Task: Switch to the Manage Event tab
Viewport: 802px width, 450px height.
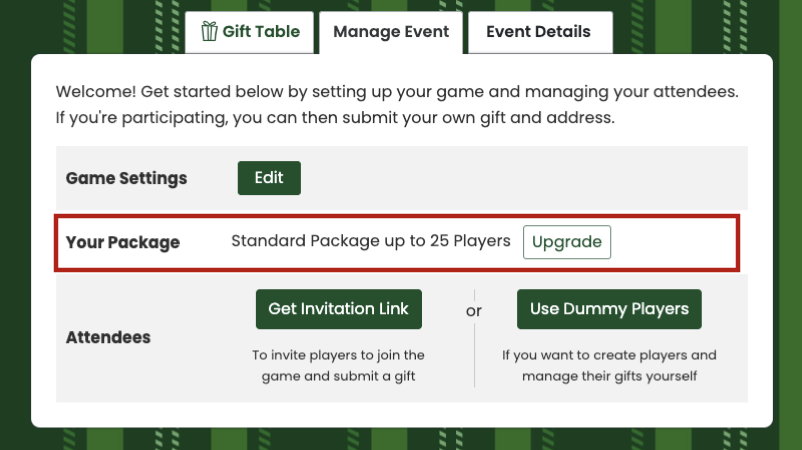Action: tap(391, 32)
